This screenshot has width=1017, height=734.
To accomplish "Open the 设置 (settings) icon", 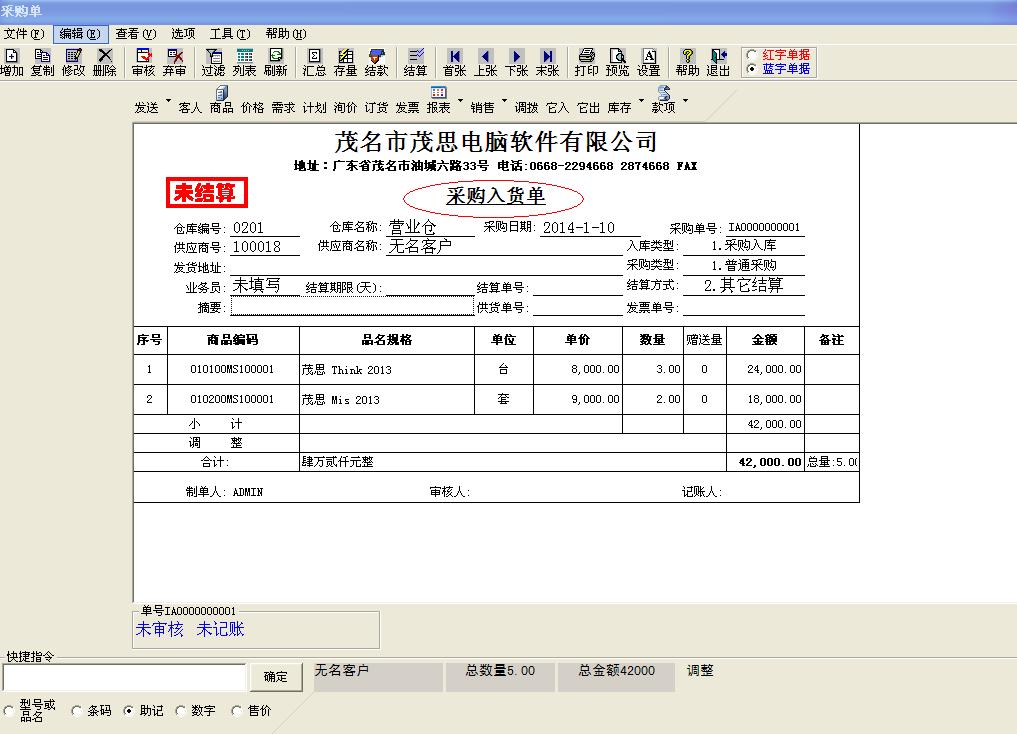I will tap(649, 62).
